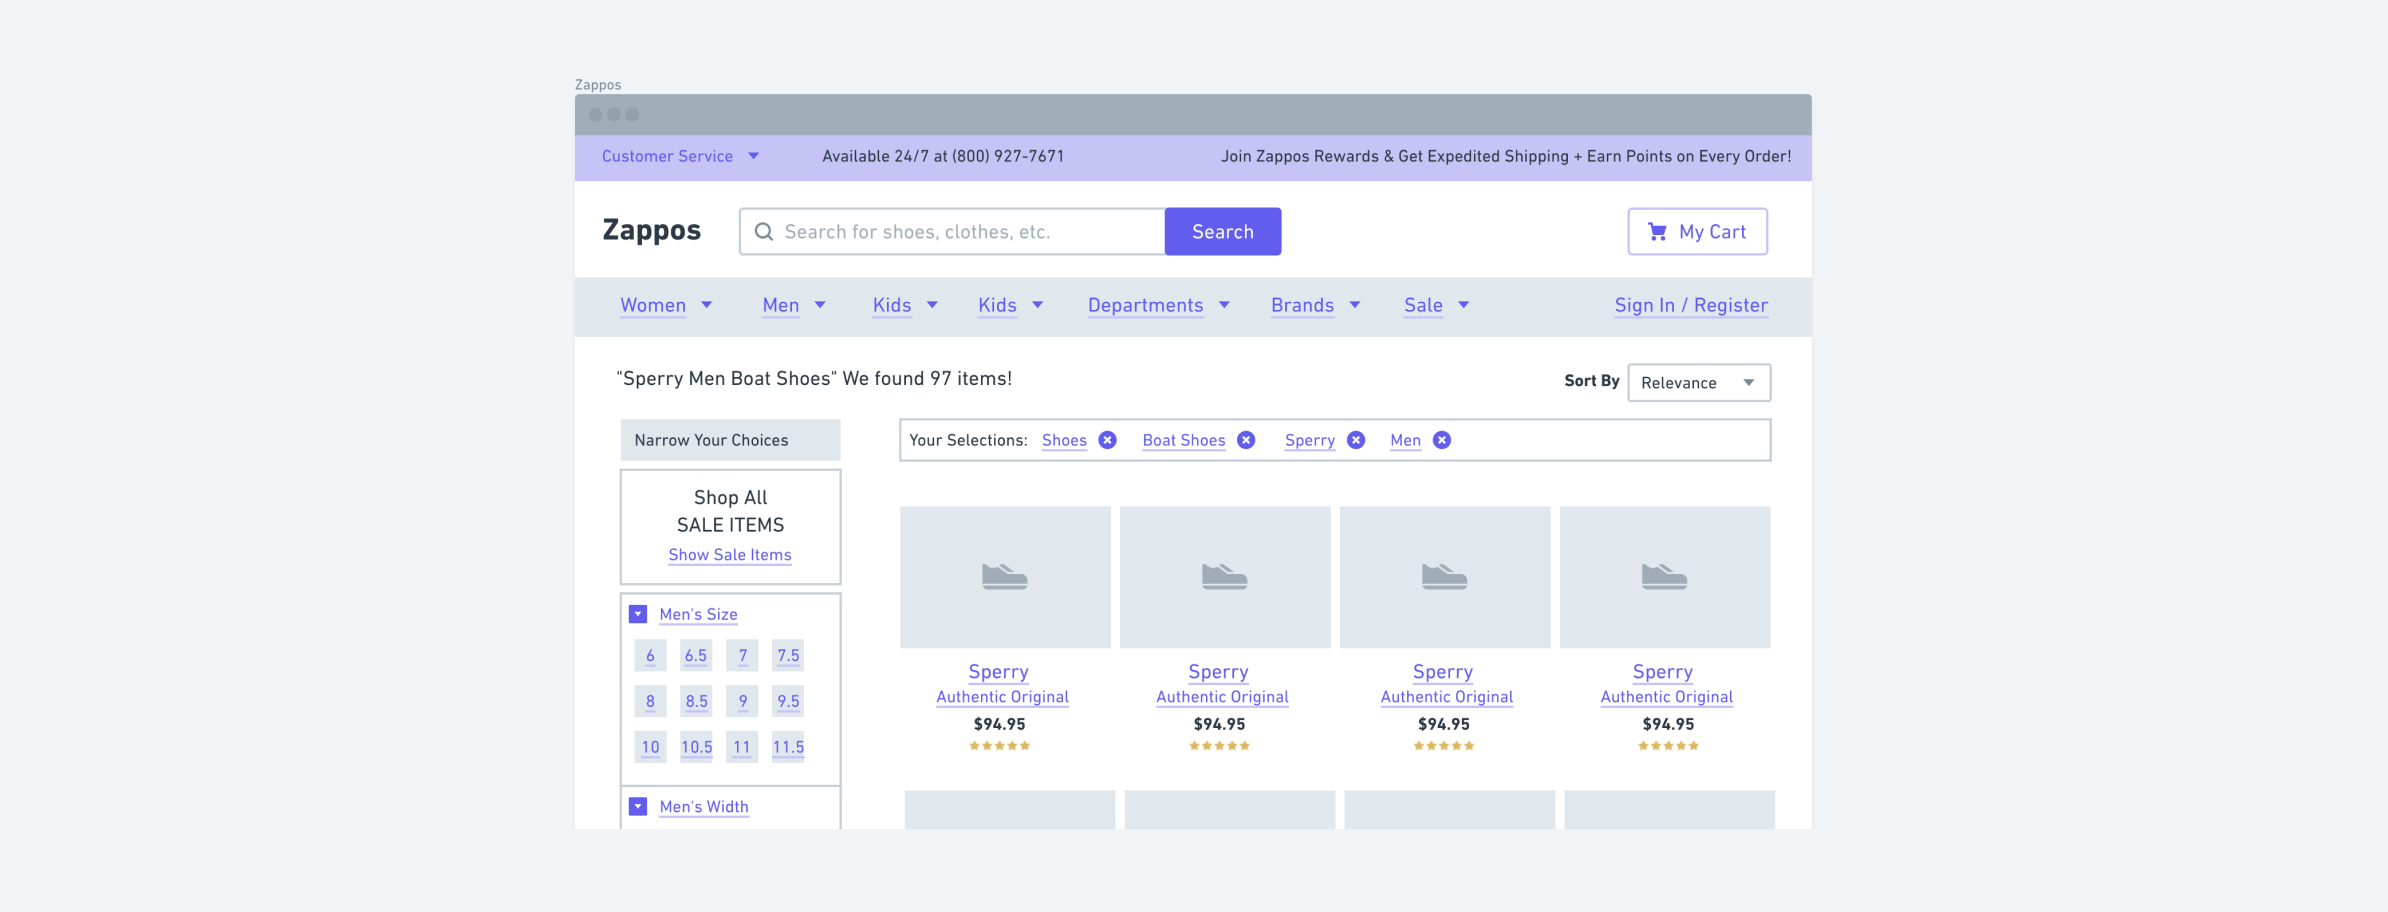Select men's size 6.5

(x=696, y=656)
